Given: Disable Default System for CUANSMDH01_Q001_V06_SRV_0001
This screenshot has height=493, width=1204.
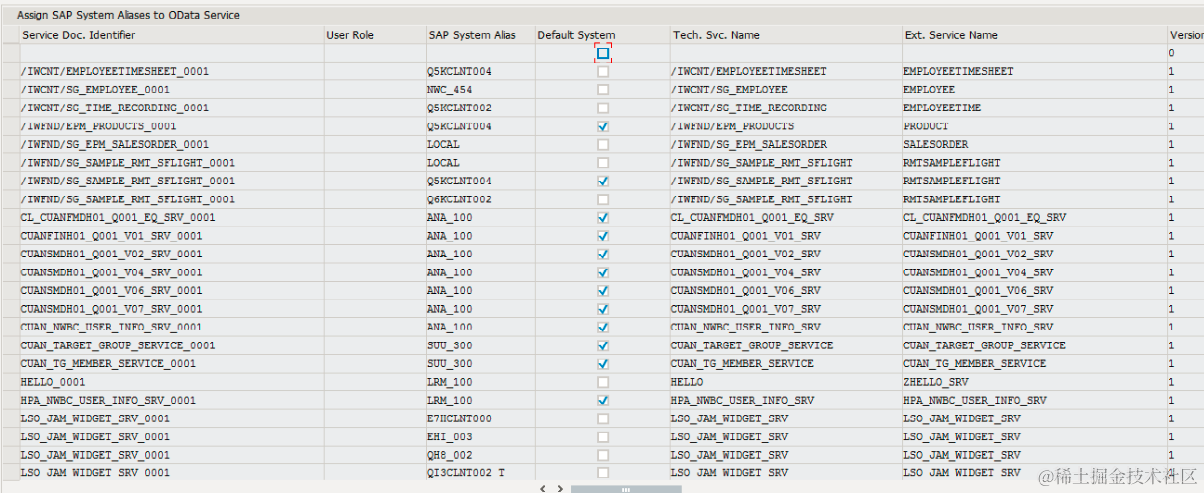Looking at the screenshot, I should (603, 290).
